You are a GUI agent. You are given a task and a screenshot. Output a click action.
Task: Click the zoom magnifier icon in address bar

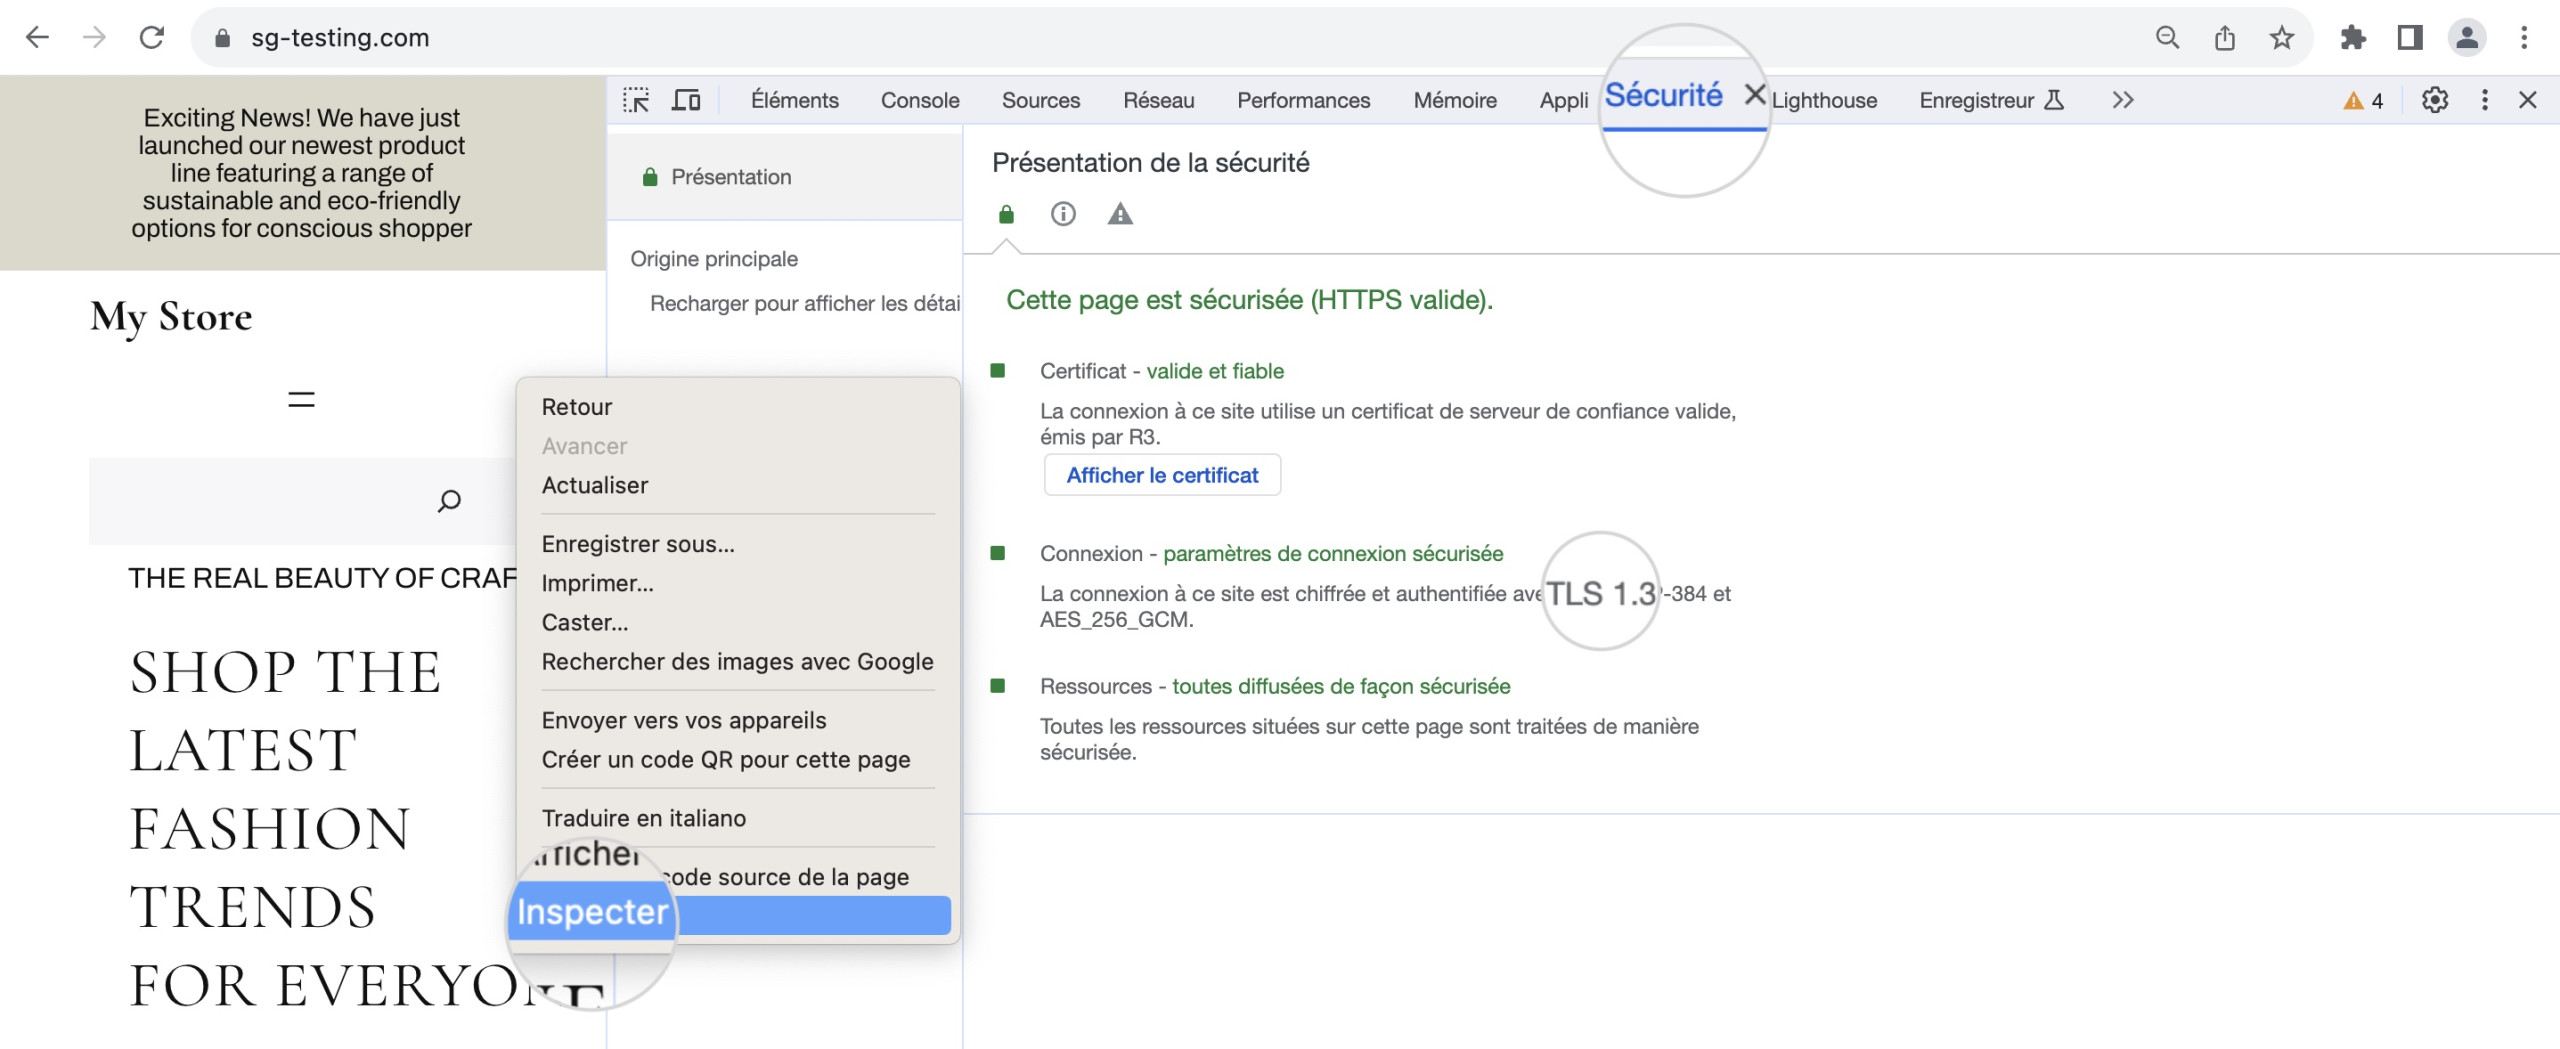[2167, 38]
